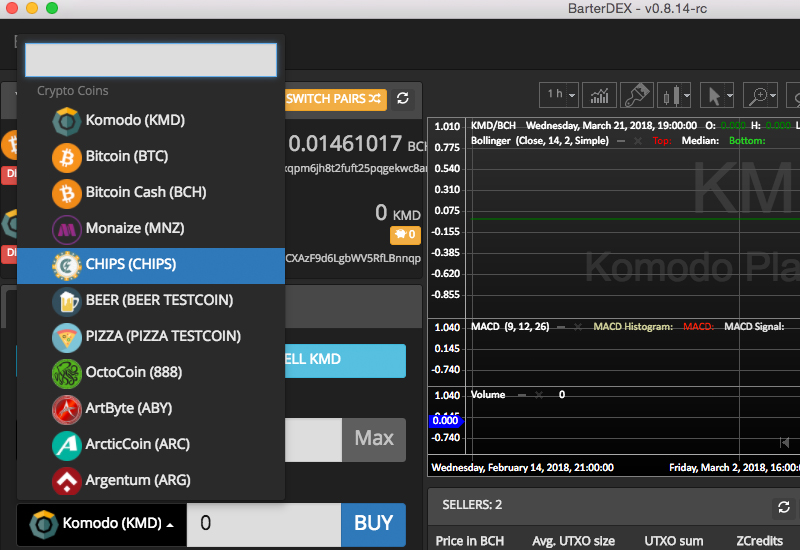Remove the MACD indicator with X
Image resolution: width=800 pixels, height=550 pixels.
[578, 327]
